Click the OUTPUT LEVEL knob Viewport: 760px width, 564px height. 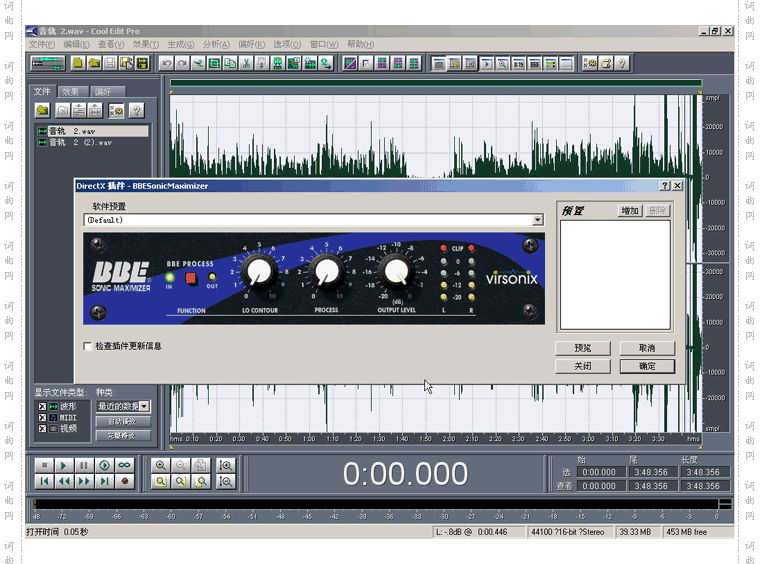pyautogui.click(x=396, y=271)
